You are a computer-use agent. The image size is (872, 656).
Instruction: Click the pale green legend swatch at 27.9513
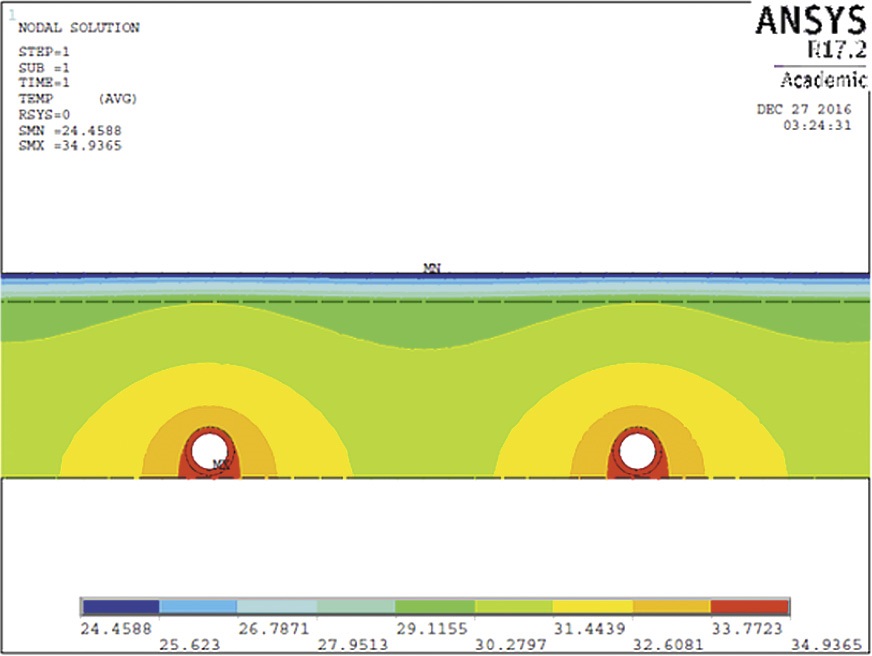[356, 607]
